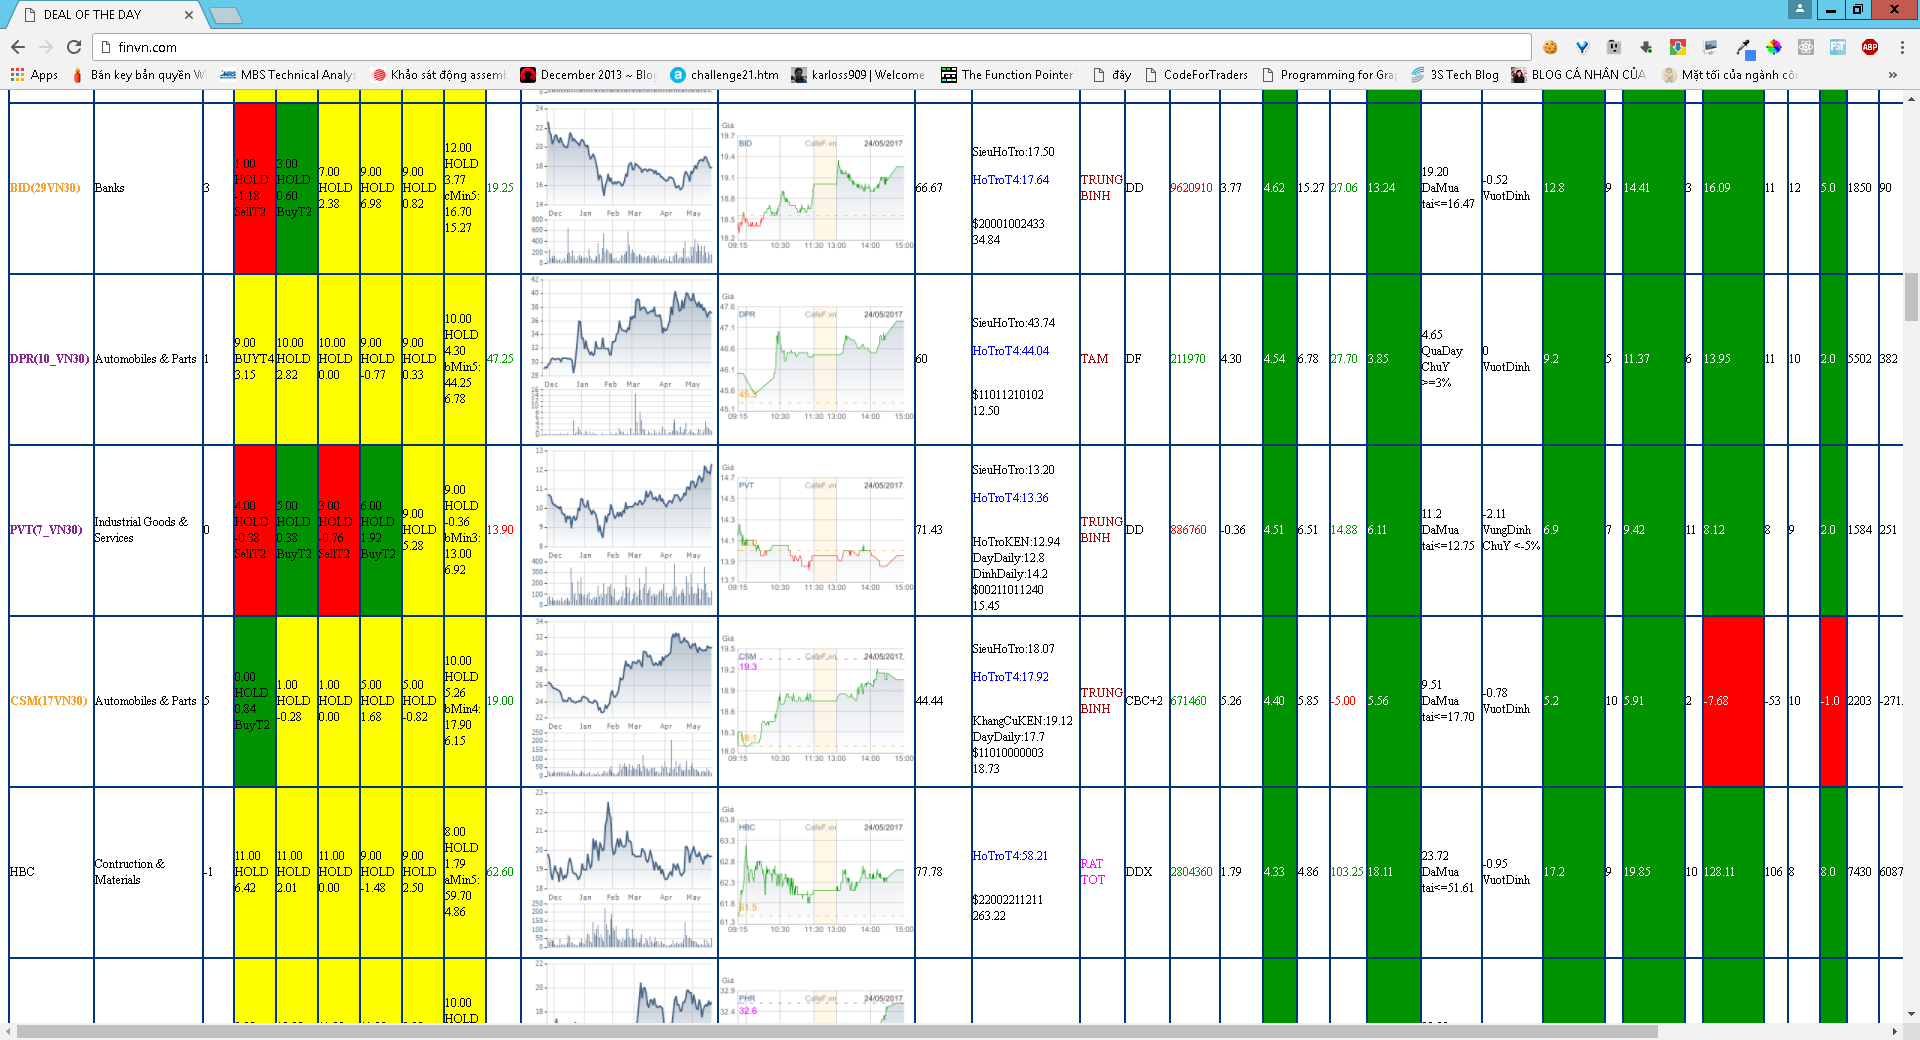Viewport: 1920px width, 1040px height.
Task: Reload the current page
Action: point(74,47)
